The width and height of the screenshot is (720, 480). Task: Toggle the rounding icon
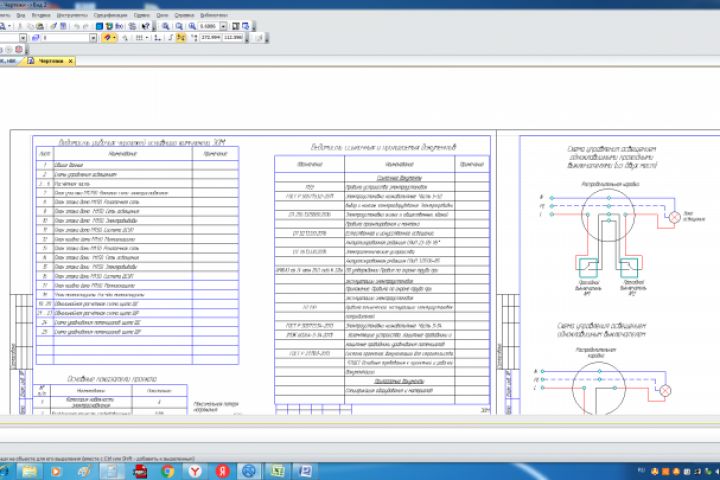point(170,38)
